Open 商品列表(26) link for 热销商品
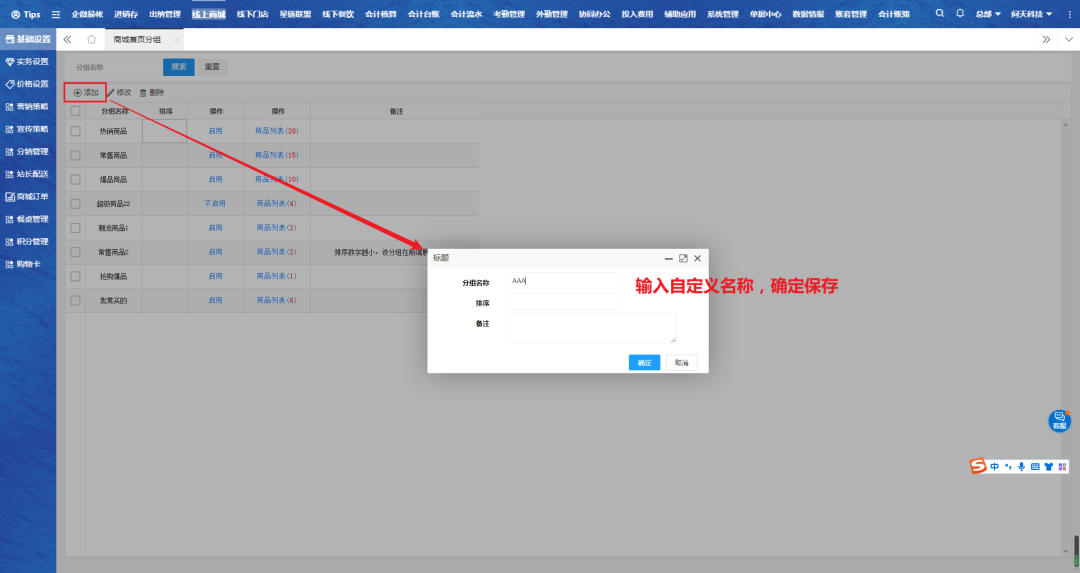 pos(277,131)
